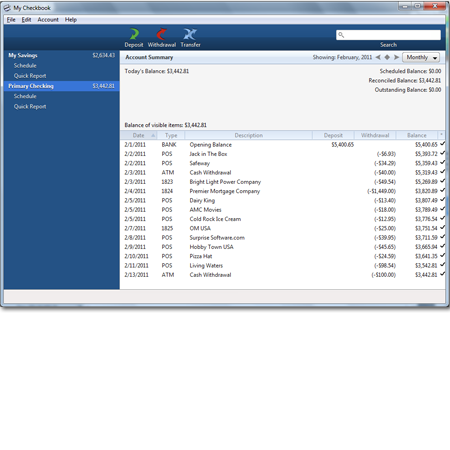Click the red Withdrawal arrow icon
Viewport: 450px width, 450px height.
click(x=161, y=34)
